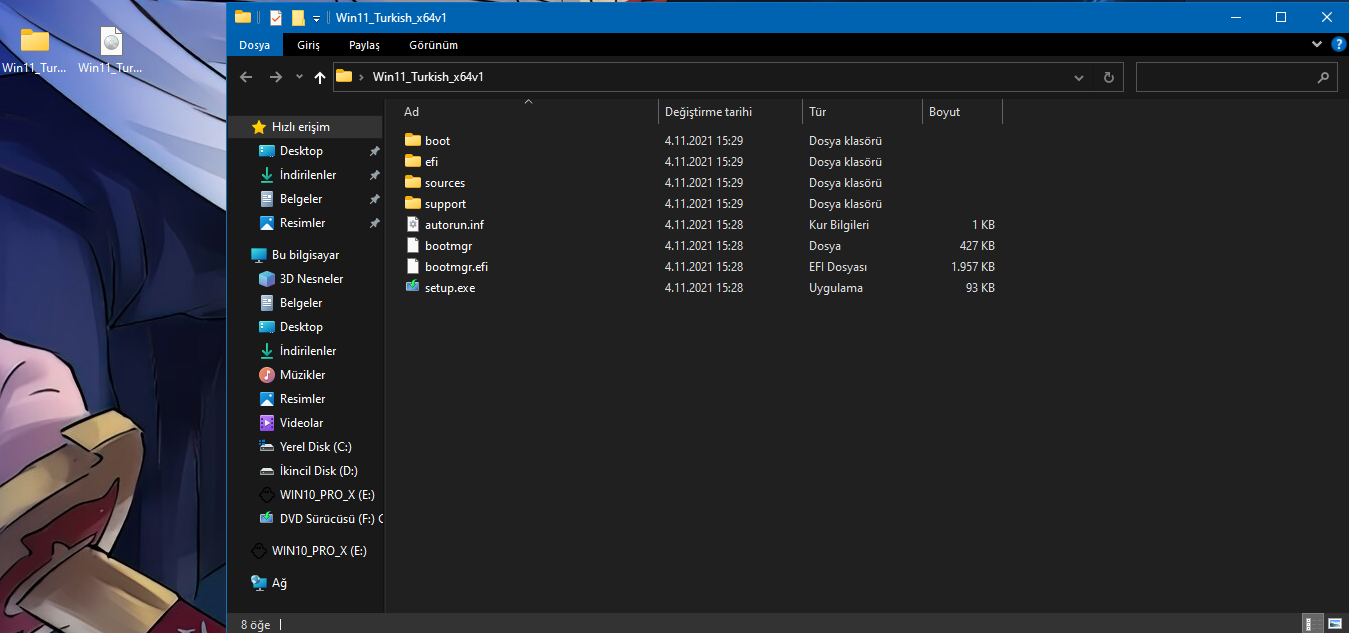Select the autorun.inf file icon

[x=413, y=224]
